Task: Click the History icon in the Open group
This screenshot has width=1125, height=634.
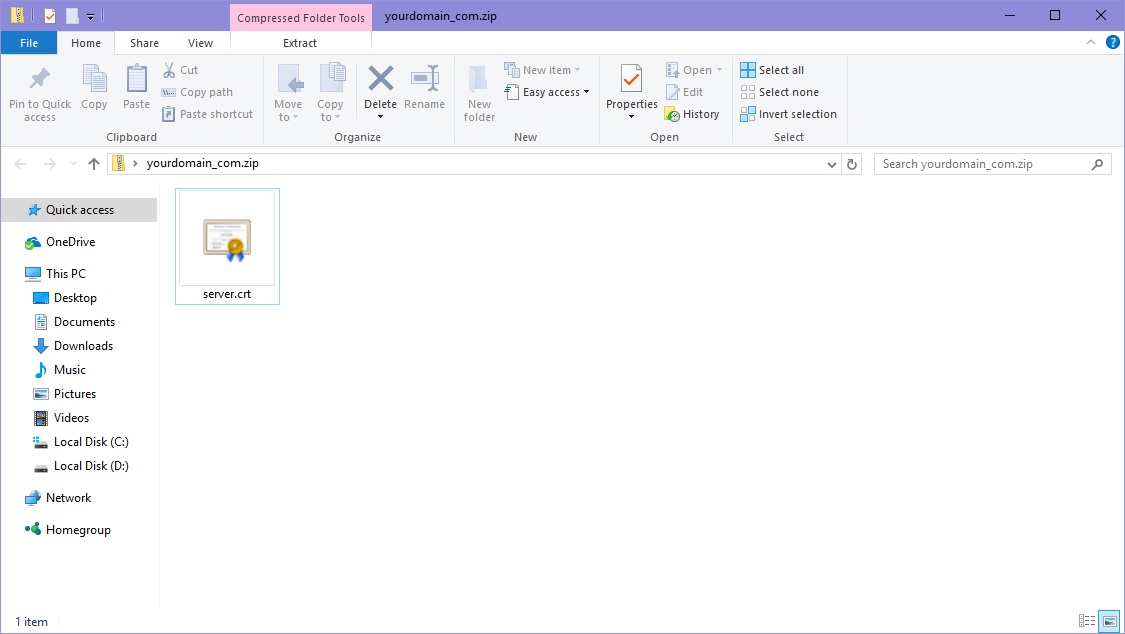Action: click(x=693, y=113)
